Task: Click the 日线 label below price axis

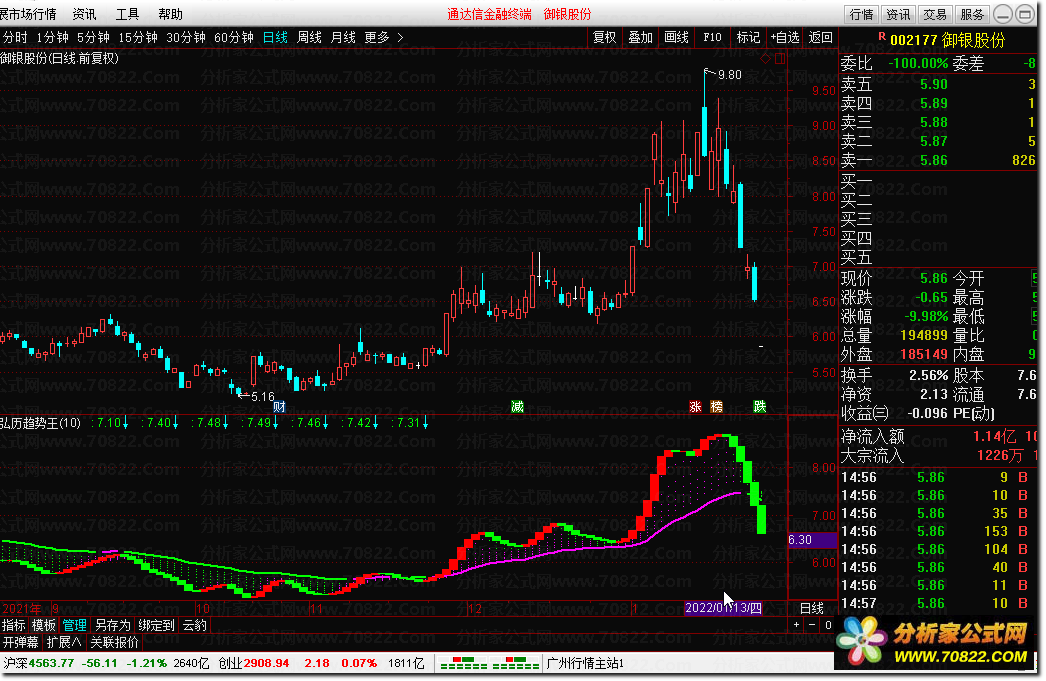Action: (812, 608)
